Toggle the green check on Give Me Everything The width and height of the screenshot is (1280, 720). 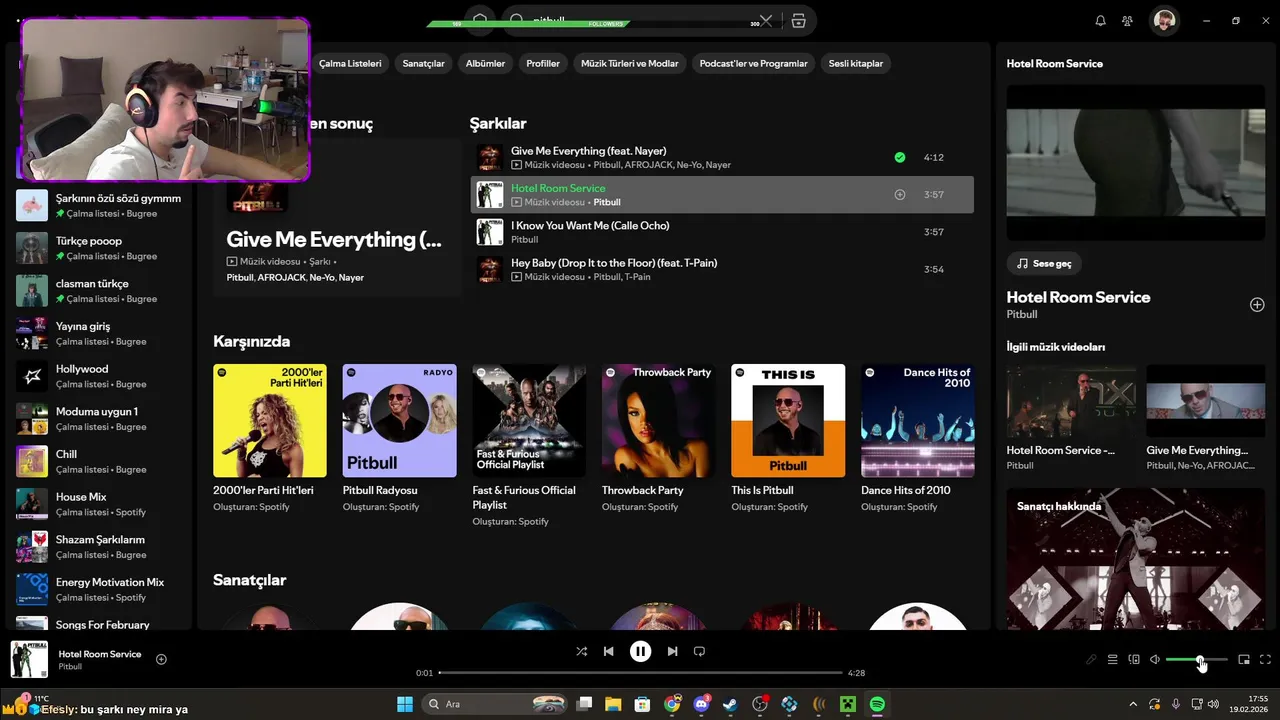point(899,157)
